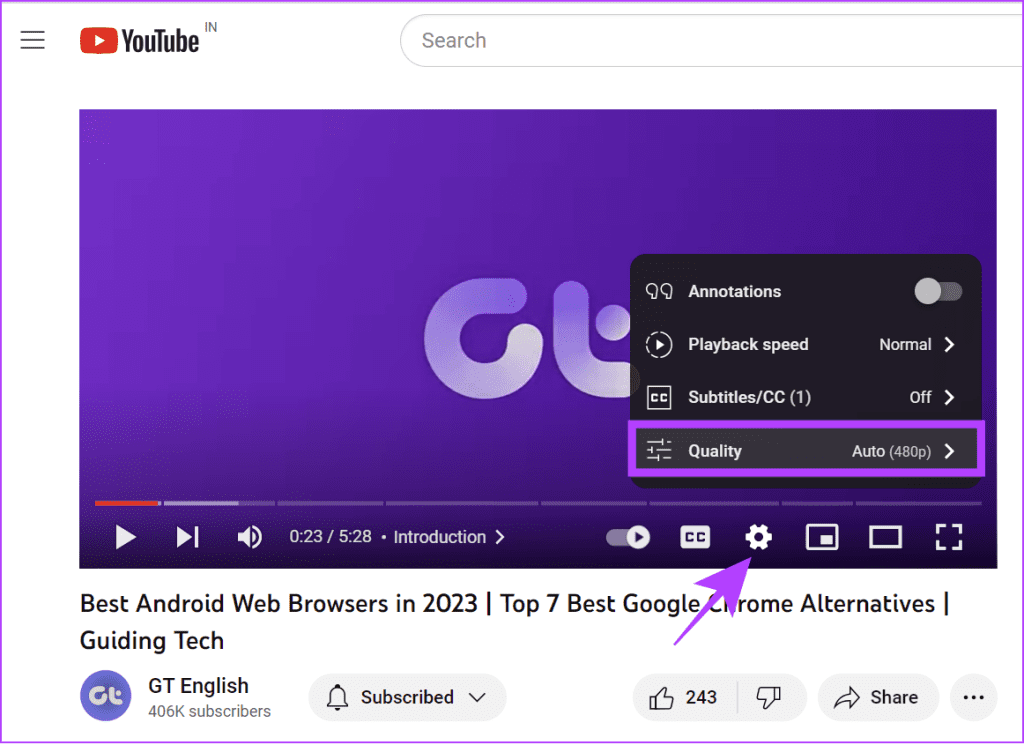
Task: Toggle Autoplay in the player controls
Action: pyautogui.click(x=627, y=537)
